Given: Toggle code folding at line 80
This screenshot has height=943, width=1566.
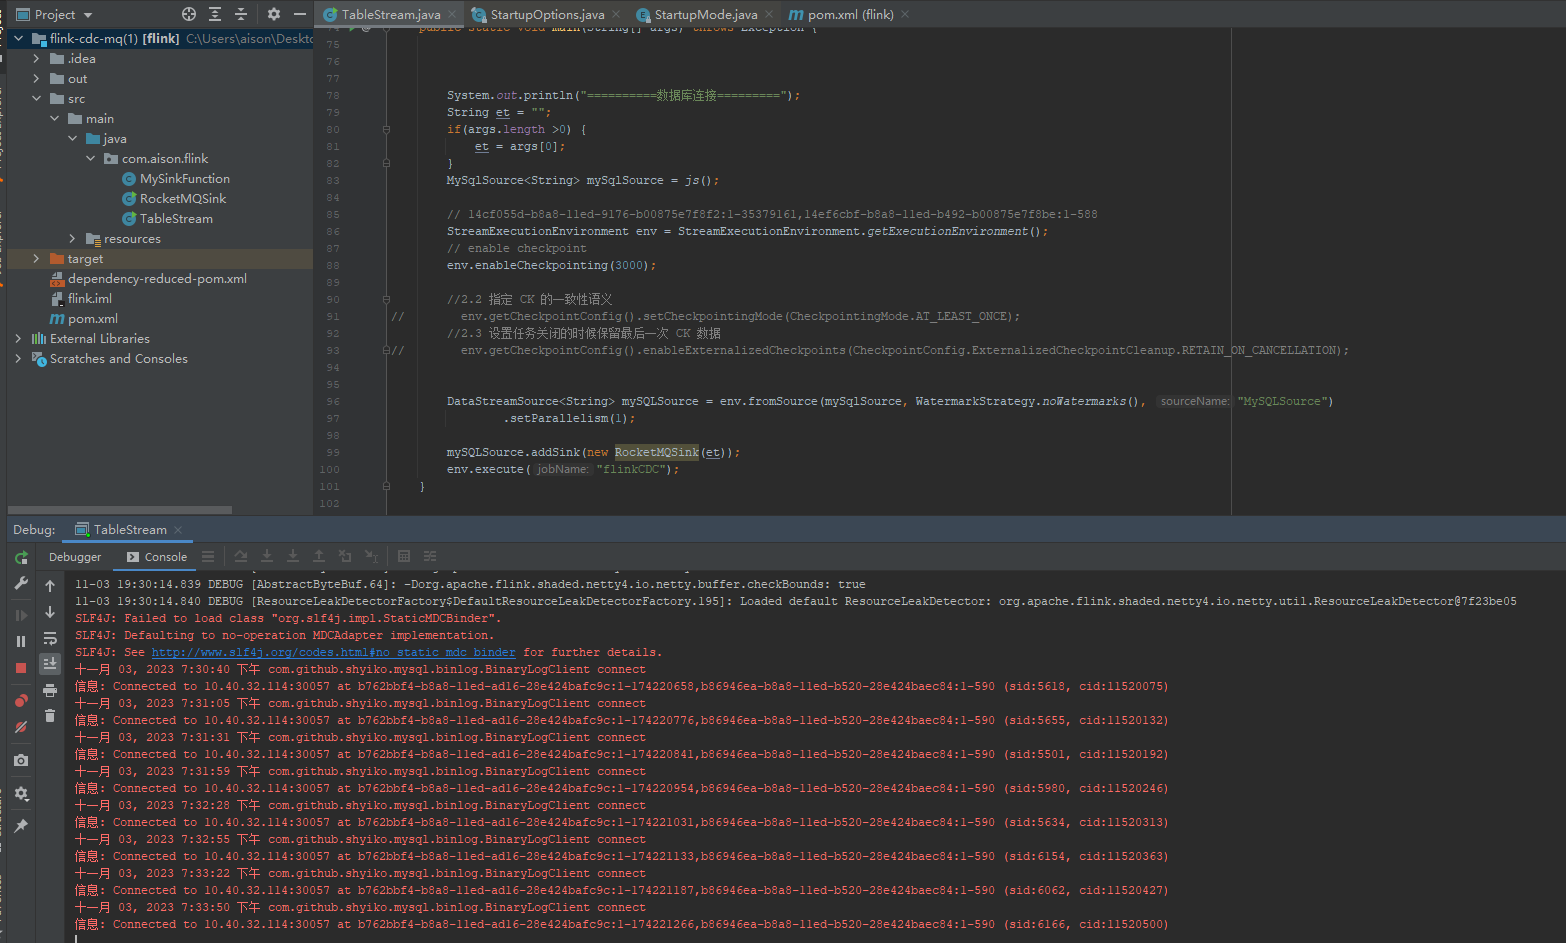Looking at the screenshot, I should (386, 129).
